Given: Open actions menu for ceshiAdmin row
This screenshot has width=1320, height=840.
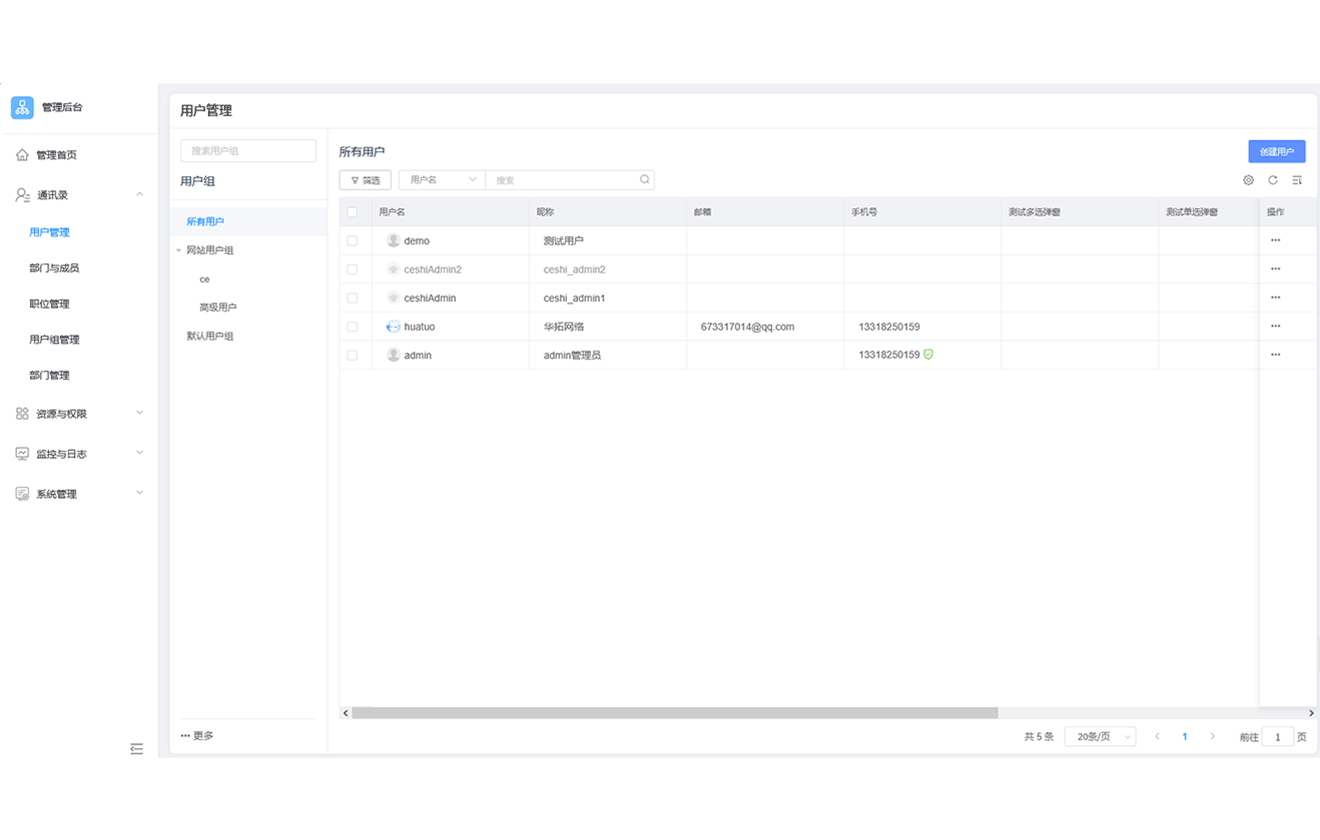Looking at the screenshot, I should [x=1275, y=297].
